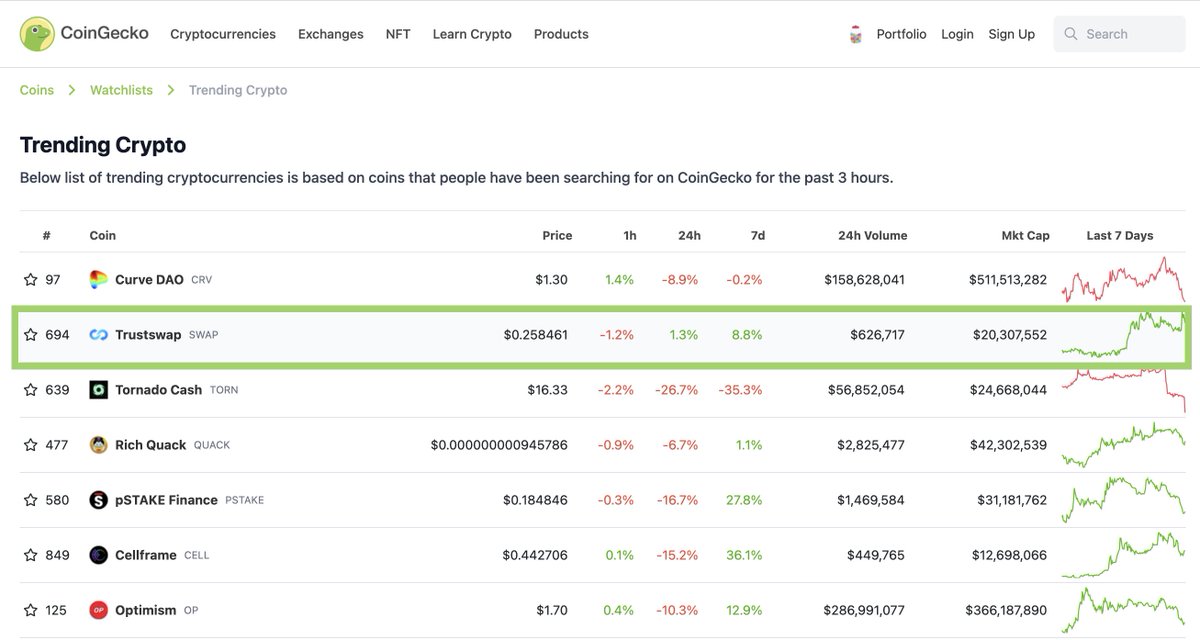Open the Curve DAO coin page
The image size is (1200, 640).
point(149,280)
